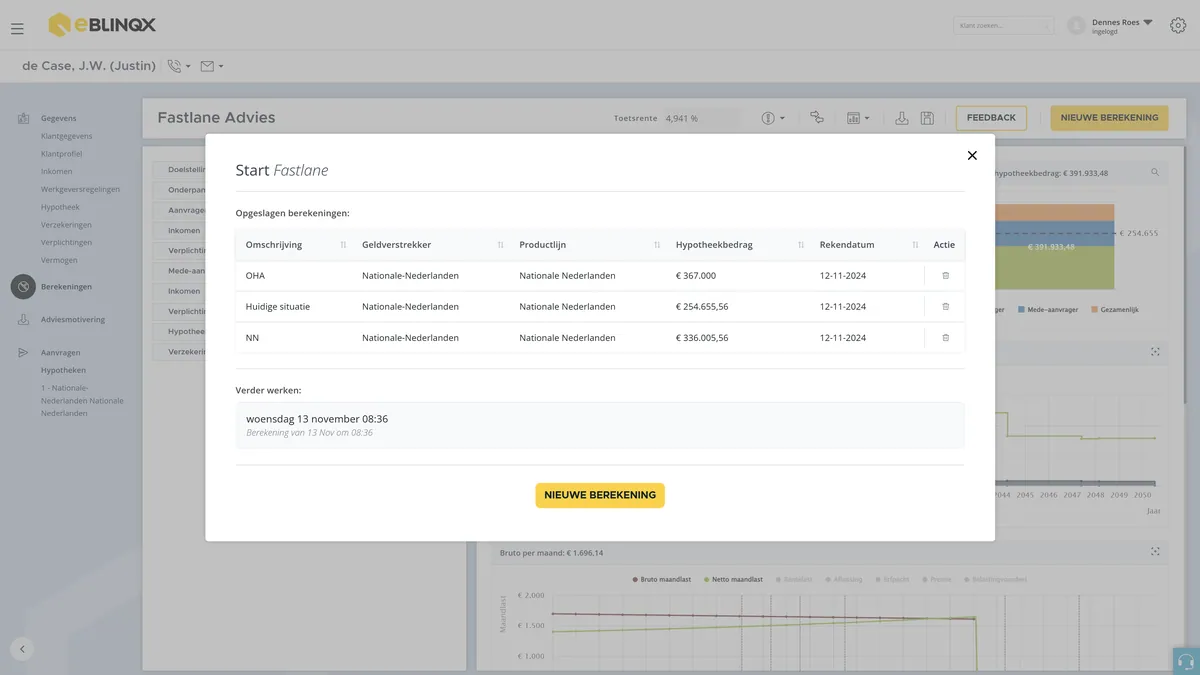Image resolution: width=1200 pixels, height=675 pixels.
Task: Click the Gegevens sidebar icon
Action: [x=23, y=119]
